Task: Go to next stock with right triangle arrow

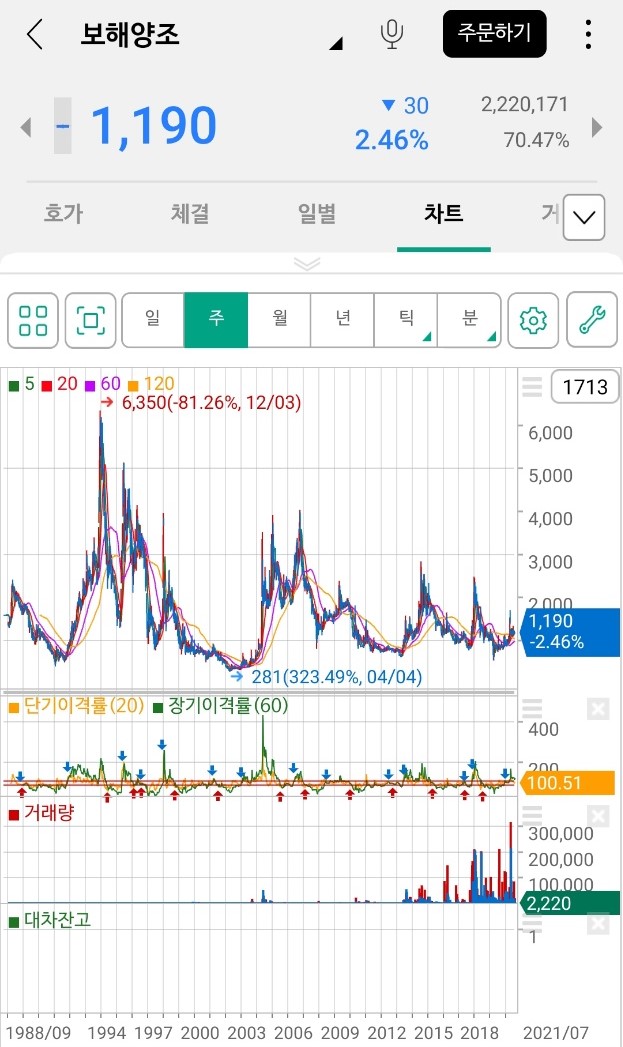Action: pos(596,127)
